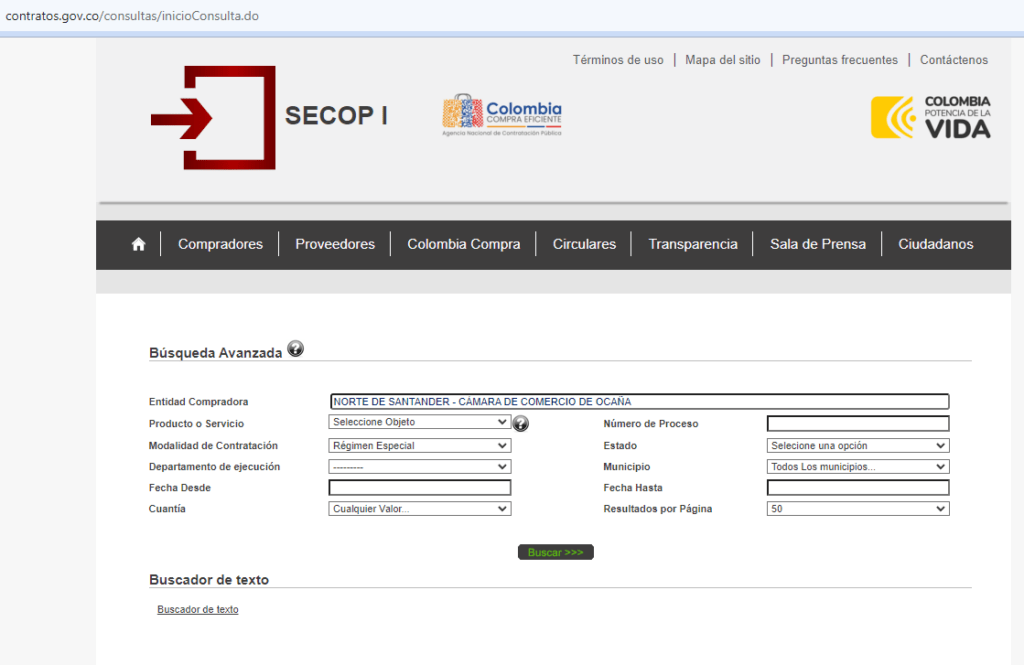Screen dimensions: 1024x665
Task: Focus the Fecha Hasta input field
Action: pyautogui.click(x=858, y=487)
